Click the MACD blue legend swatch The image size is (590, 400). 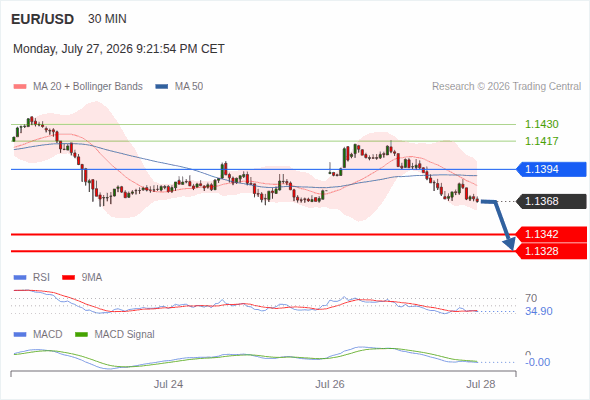click(20, 335)
